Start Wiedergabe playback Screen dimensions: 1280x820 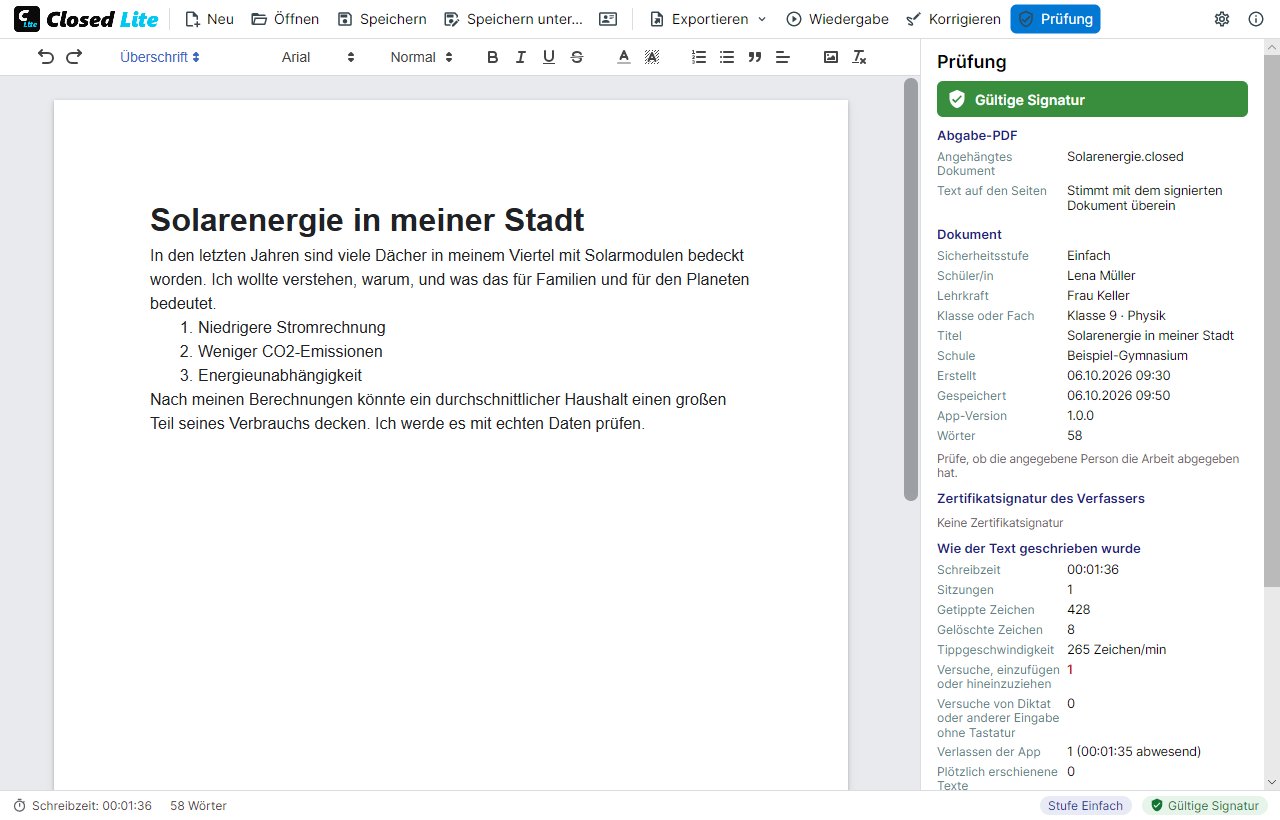(836, 19)
